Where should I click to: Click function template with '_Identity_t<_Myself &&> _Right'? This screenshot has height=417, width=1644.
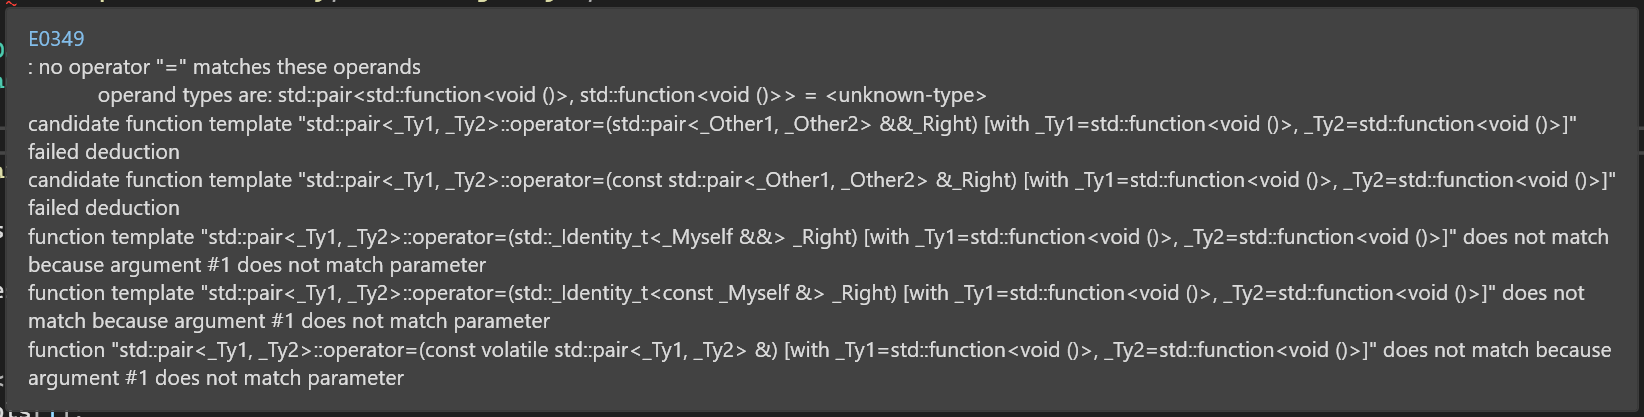pos(818,237)
